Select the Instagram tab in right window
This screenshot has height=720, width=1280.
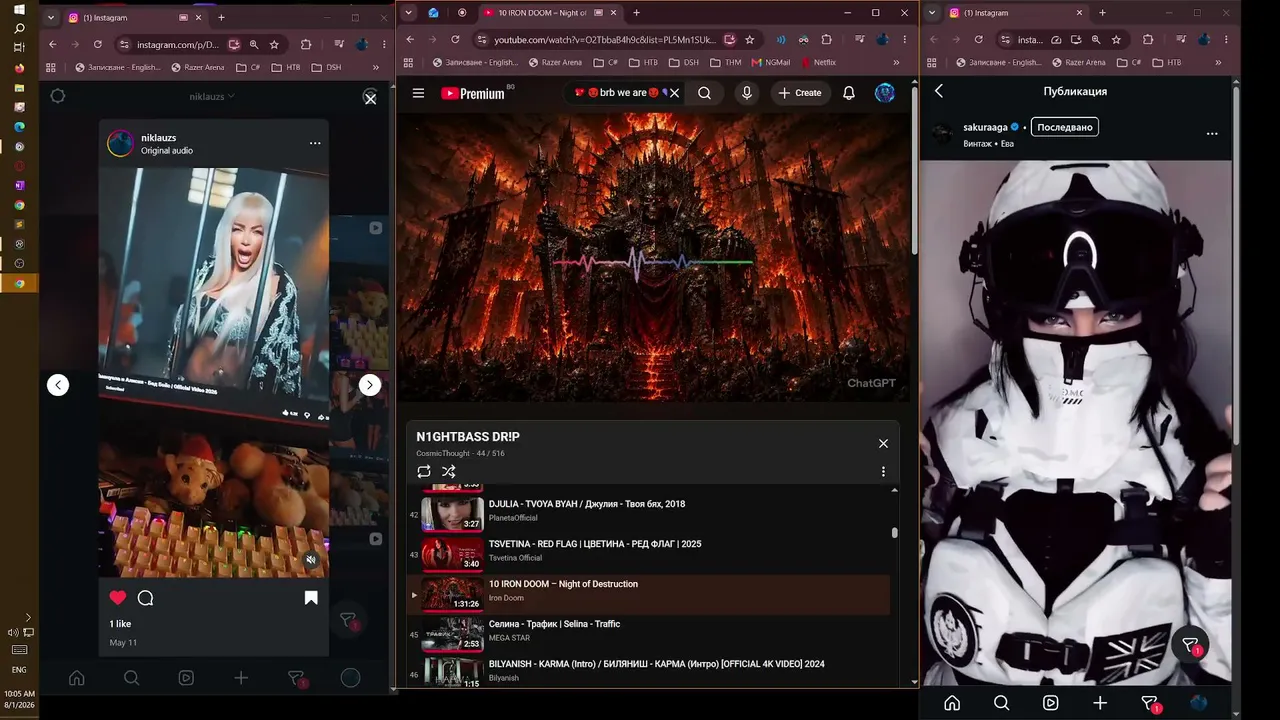[1015, 13]
